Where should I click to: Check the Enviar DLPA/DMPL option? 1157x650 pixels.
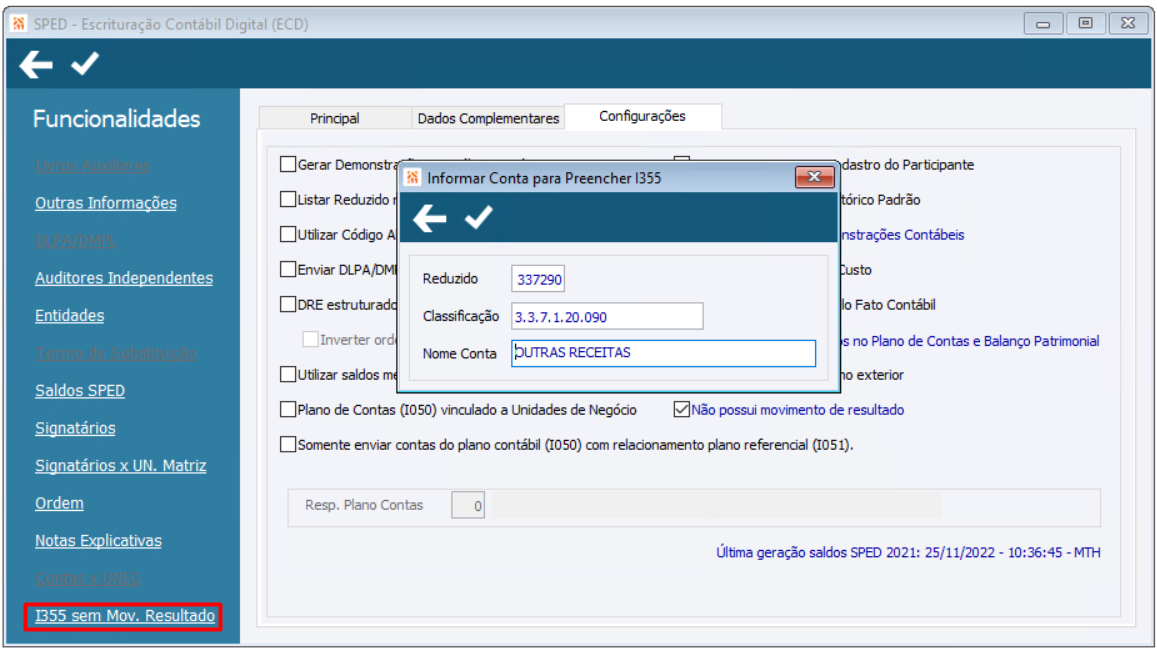click(x=288, y=269)
